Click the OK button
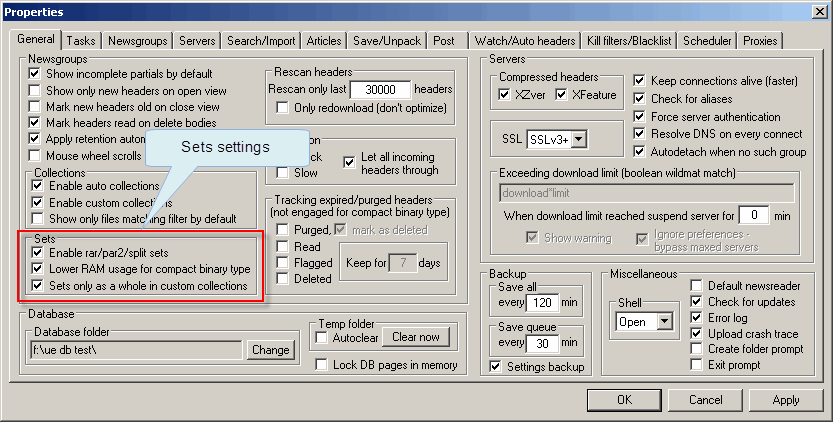833x422 pixels. [x=624, y=400]
